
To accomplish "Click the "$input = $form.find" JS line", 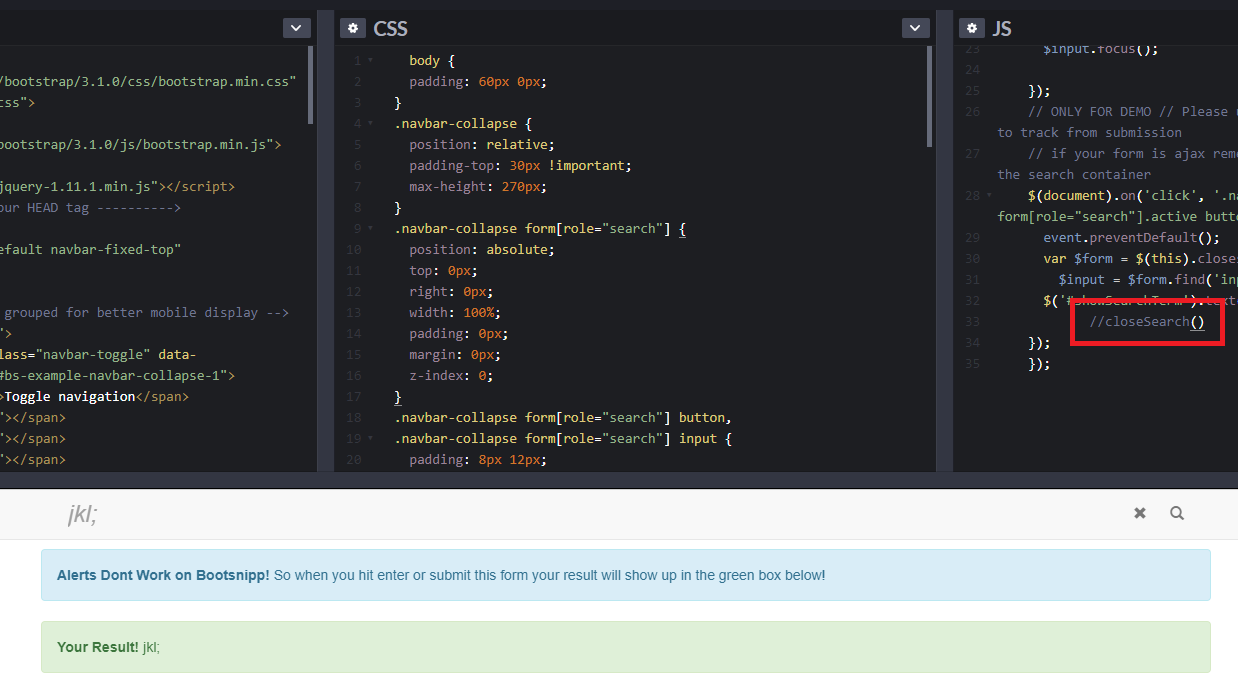I will pos(1148,280).
